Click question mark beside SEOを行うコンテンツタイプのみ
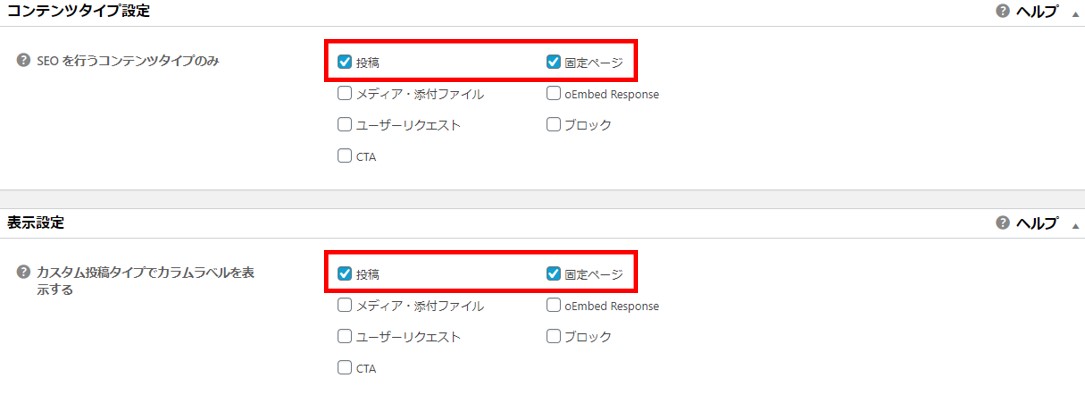 [x=23, y=60]
